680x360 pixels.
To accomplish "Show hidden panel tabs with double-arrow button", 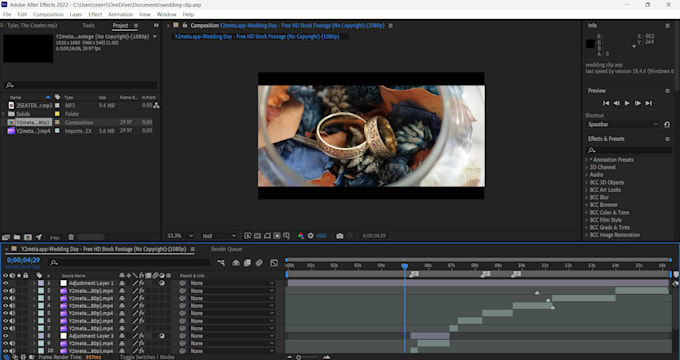I will [156, 26].
